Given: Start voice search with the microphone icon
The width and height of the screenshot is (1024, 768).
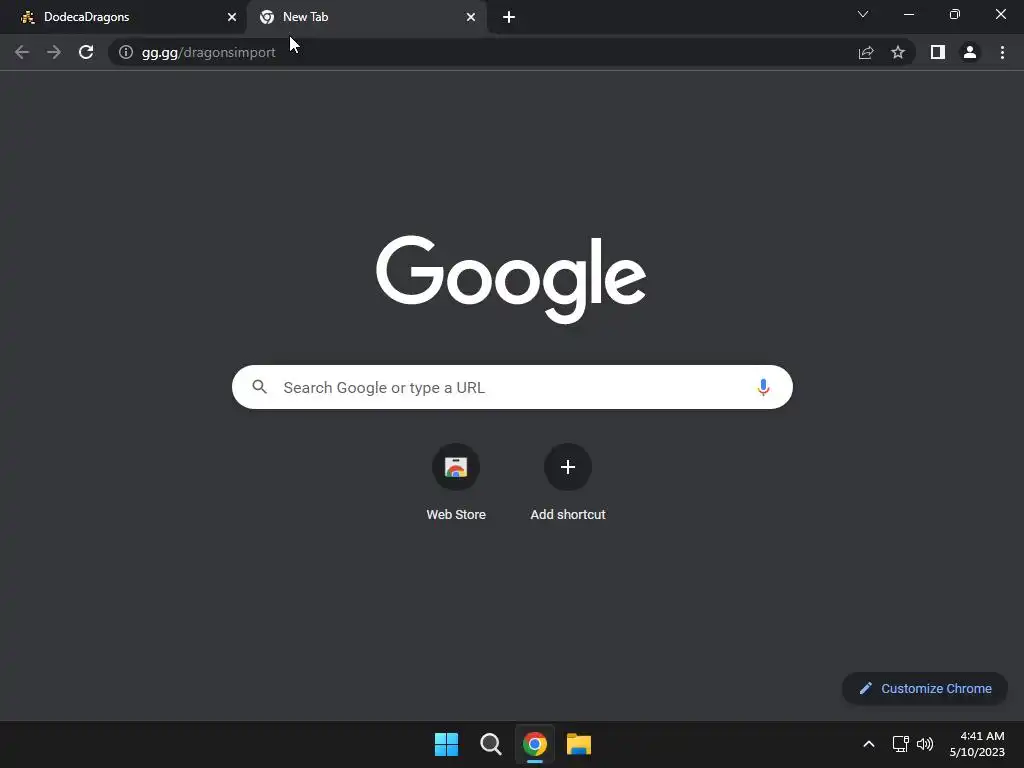Looking at the screenshot, I should 763,387.
